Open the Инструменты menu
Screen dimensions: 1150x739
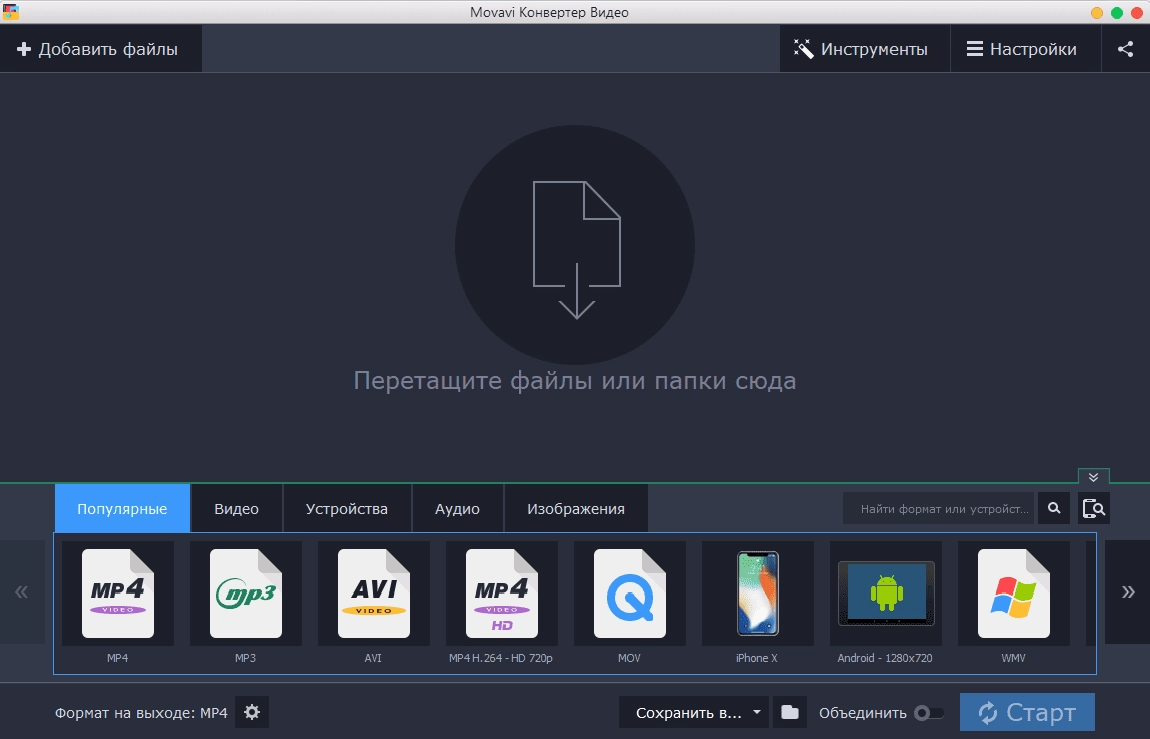(865, 49)
